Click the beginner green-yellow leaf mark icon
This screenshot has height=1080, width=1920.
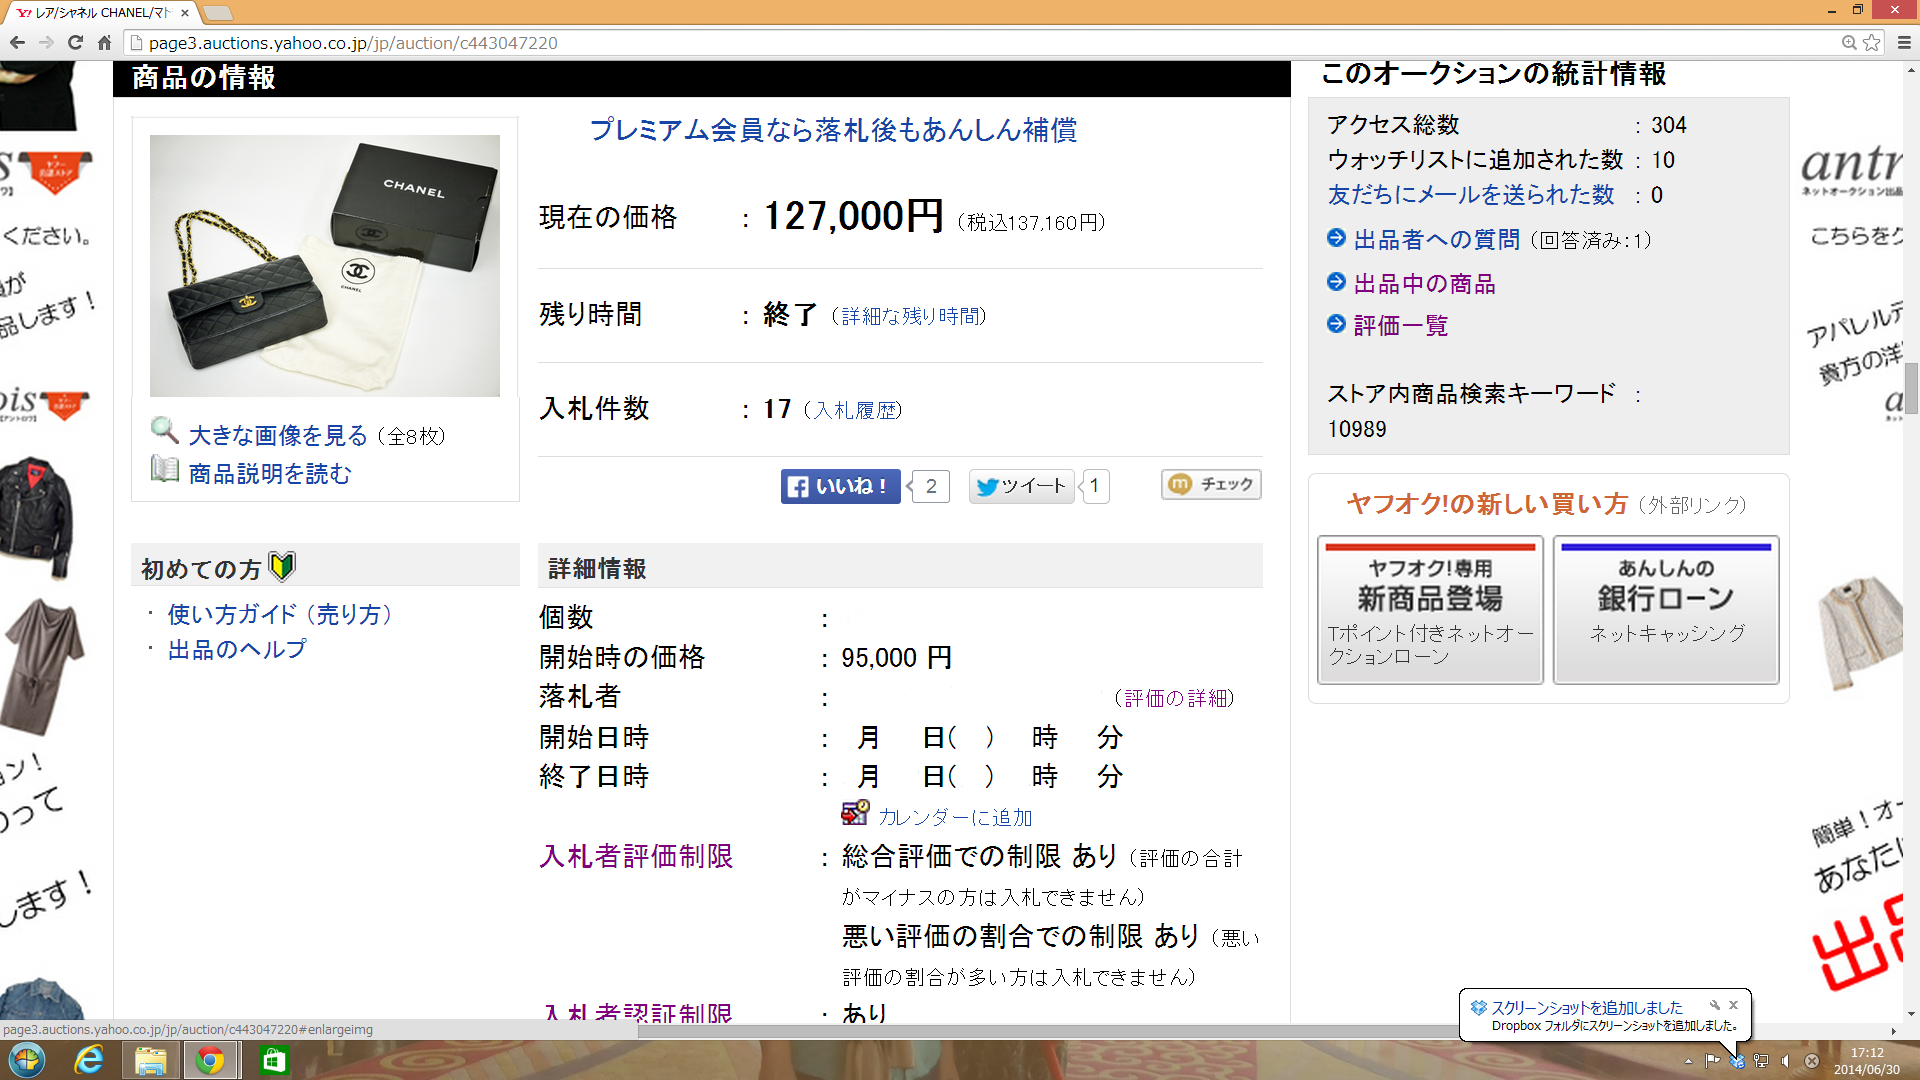[x=282, y=567]
